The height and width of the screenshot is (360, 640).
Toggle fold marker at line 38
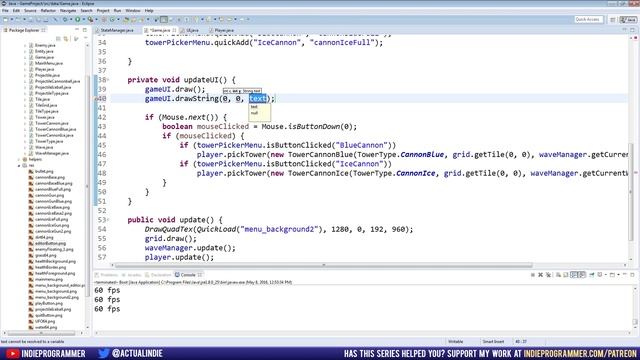(108, 80)
